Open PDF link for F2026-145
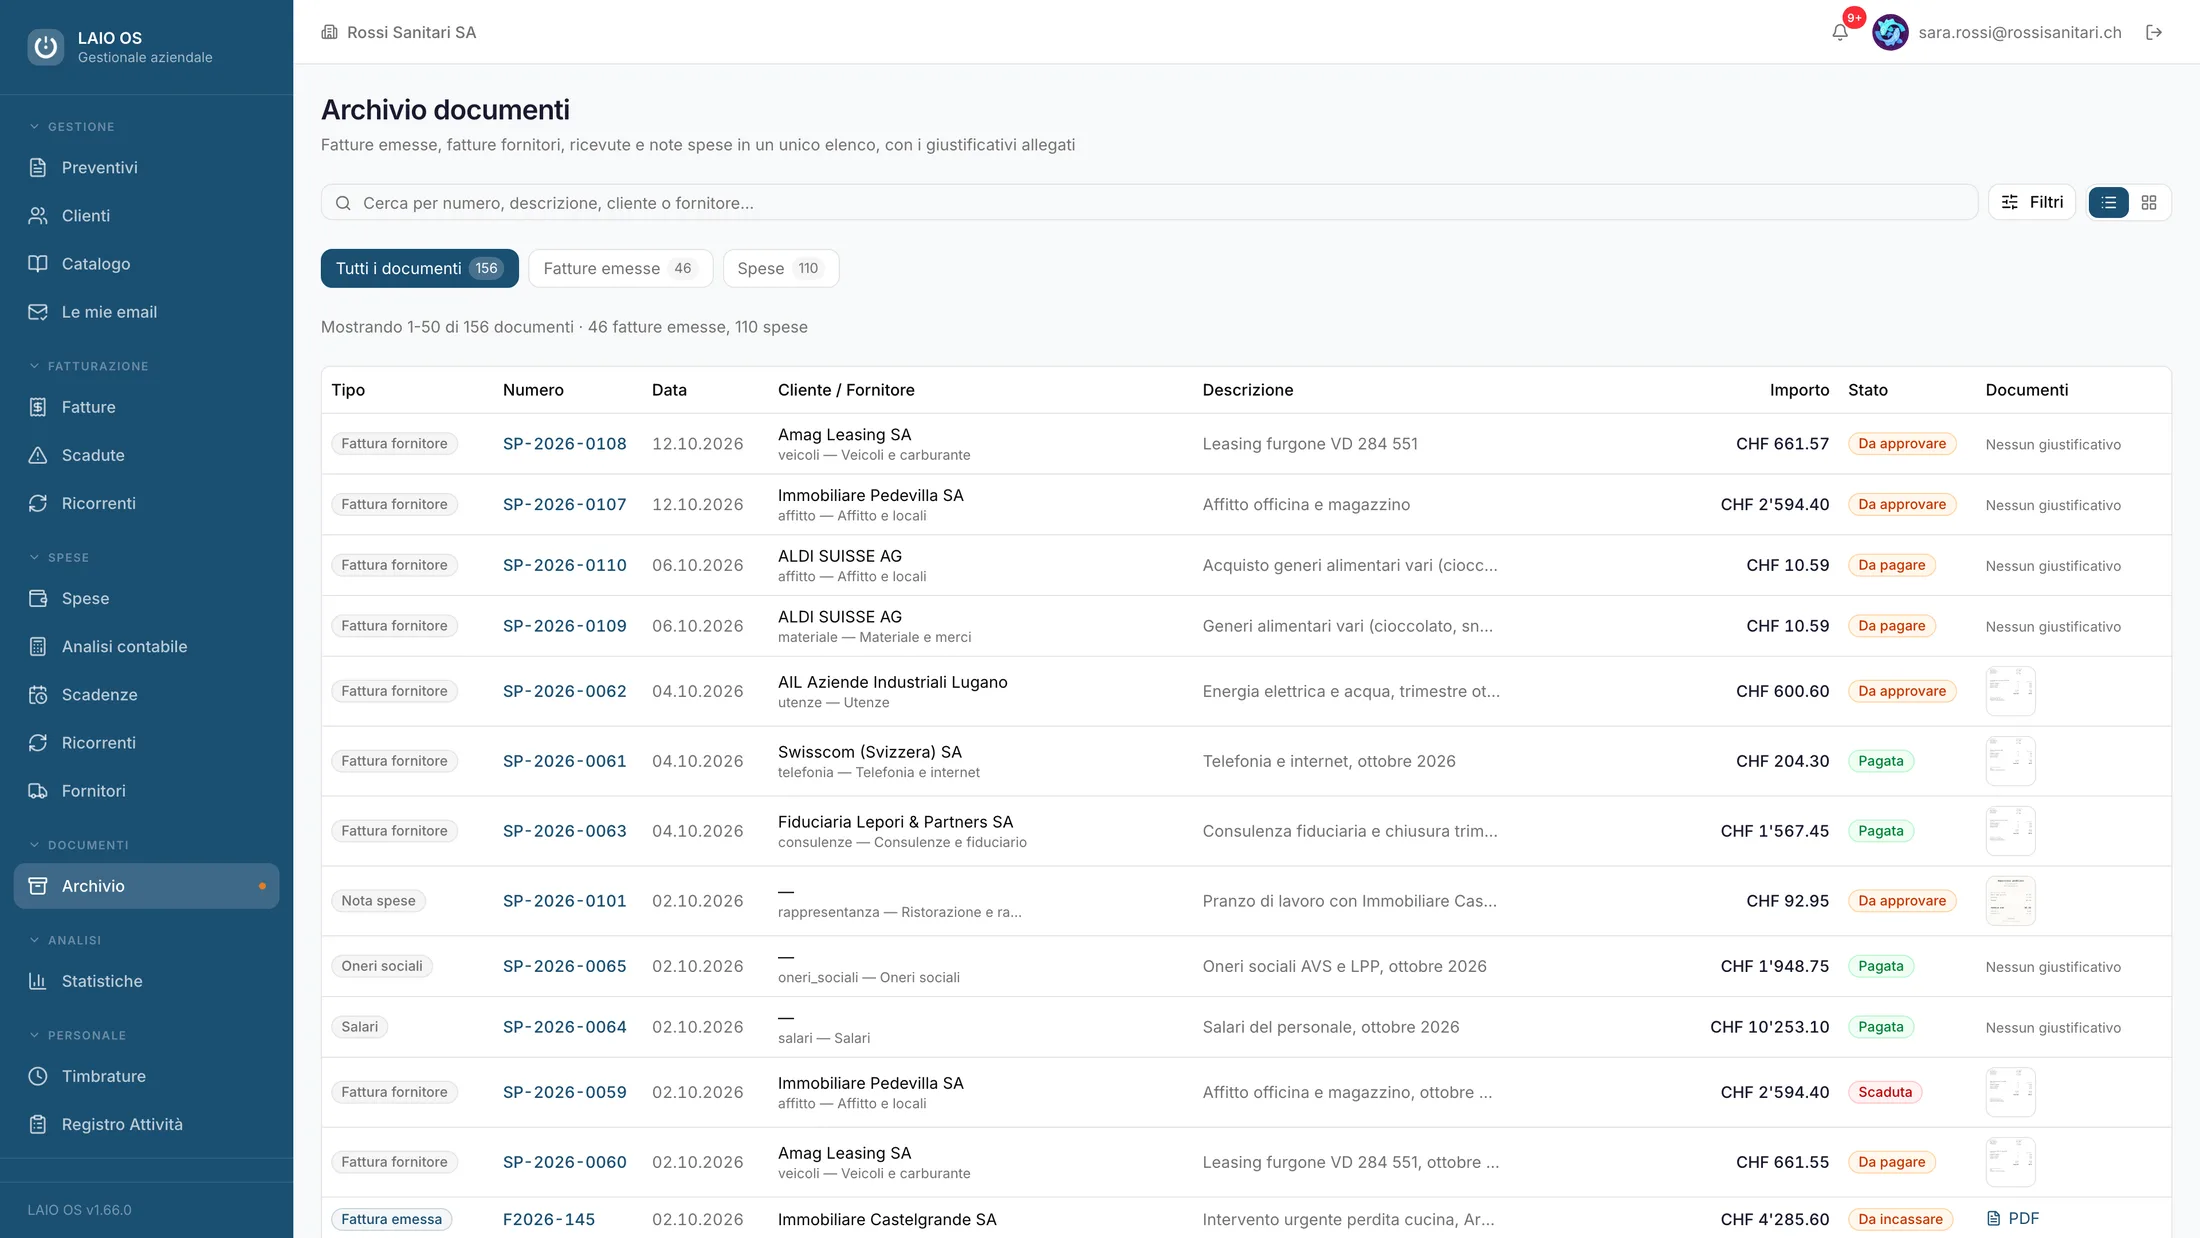Viewport: 2200px width, 1238px height. click(2012, 1218)
